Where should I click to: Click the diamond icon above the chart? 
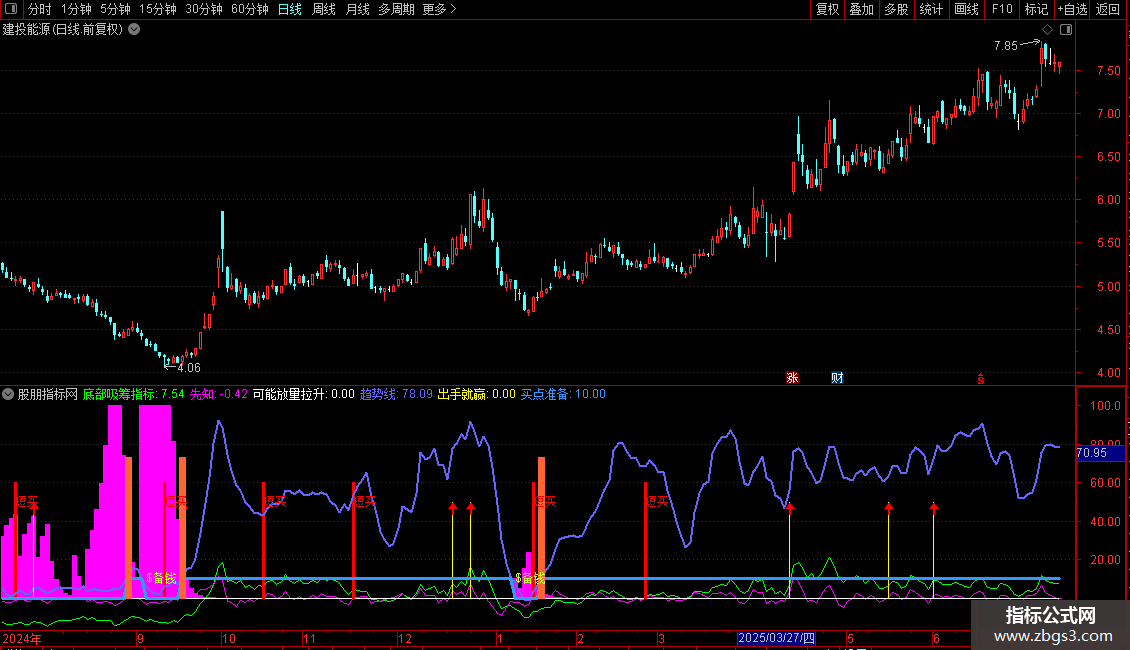[1048, 30]
